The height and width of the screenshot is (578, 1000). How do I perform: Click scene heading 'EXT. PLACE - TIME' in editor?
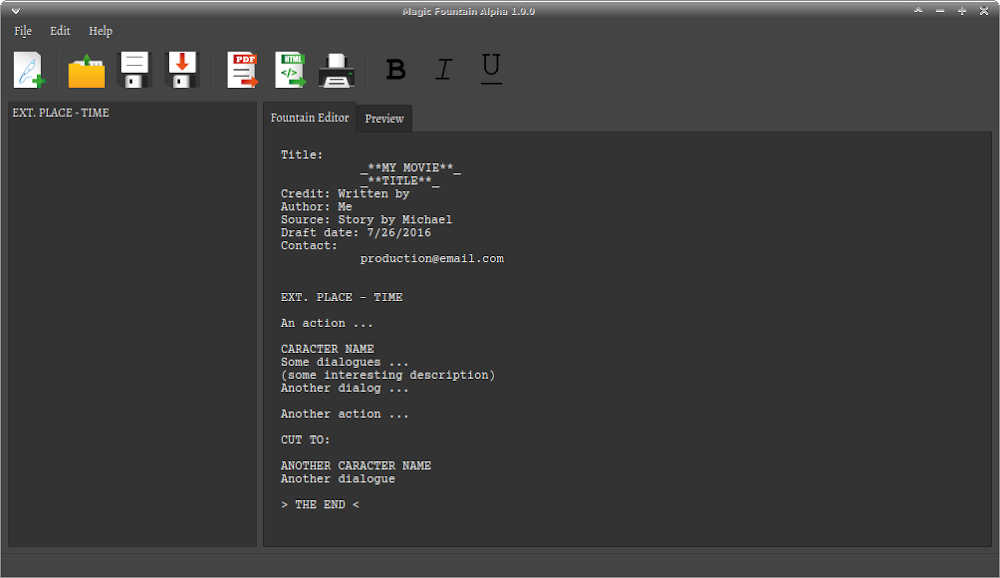[341, 297]
